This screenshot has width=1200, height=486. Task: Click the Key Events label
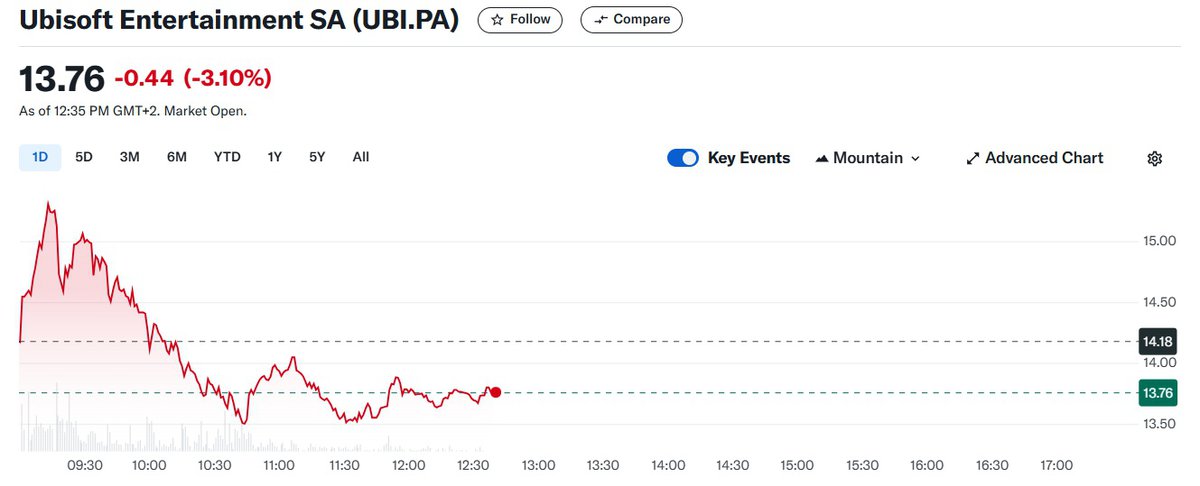point(748,158)
